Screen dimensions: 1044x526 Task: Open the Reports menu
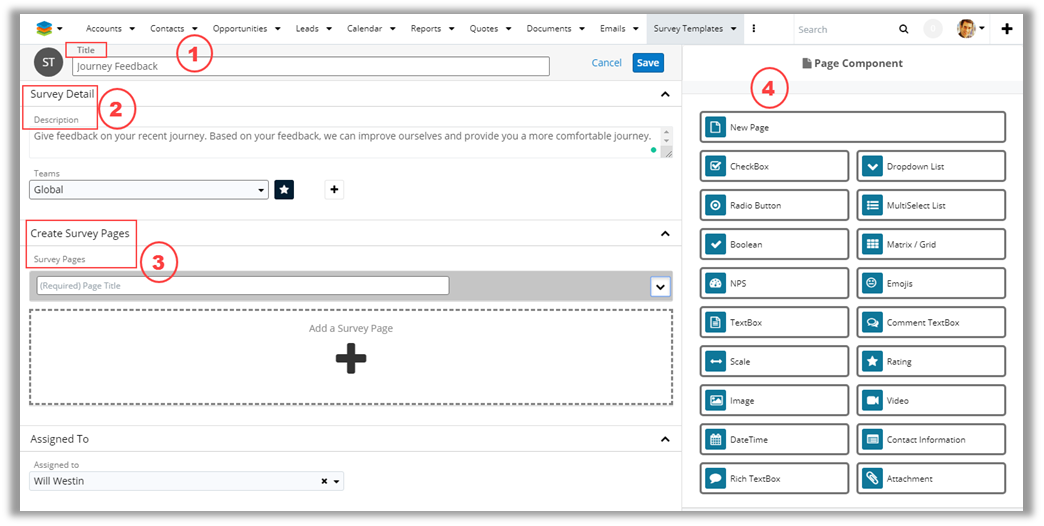pos(432,29)
